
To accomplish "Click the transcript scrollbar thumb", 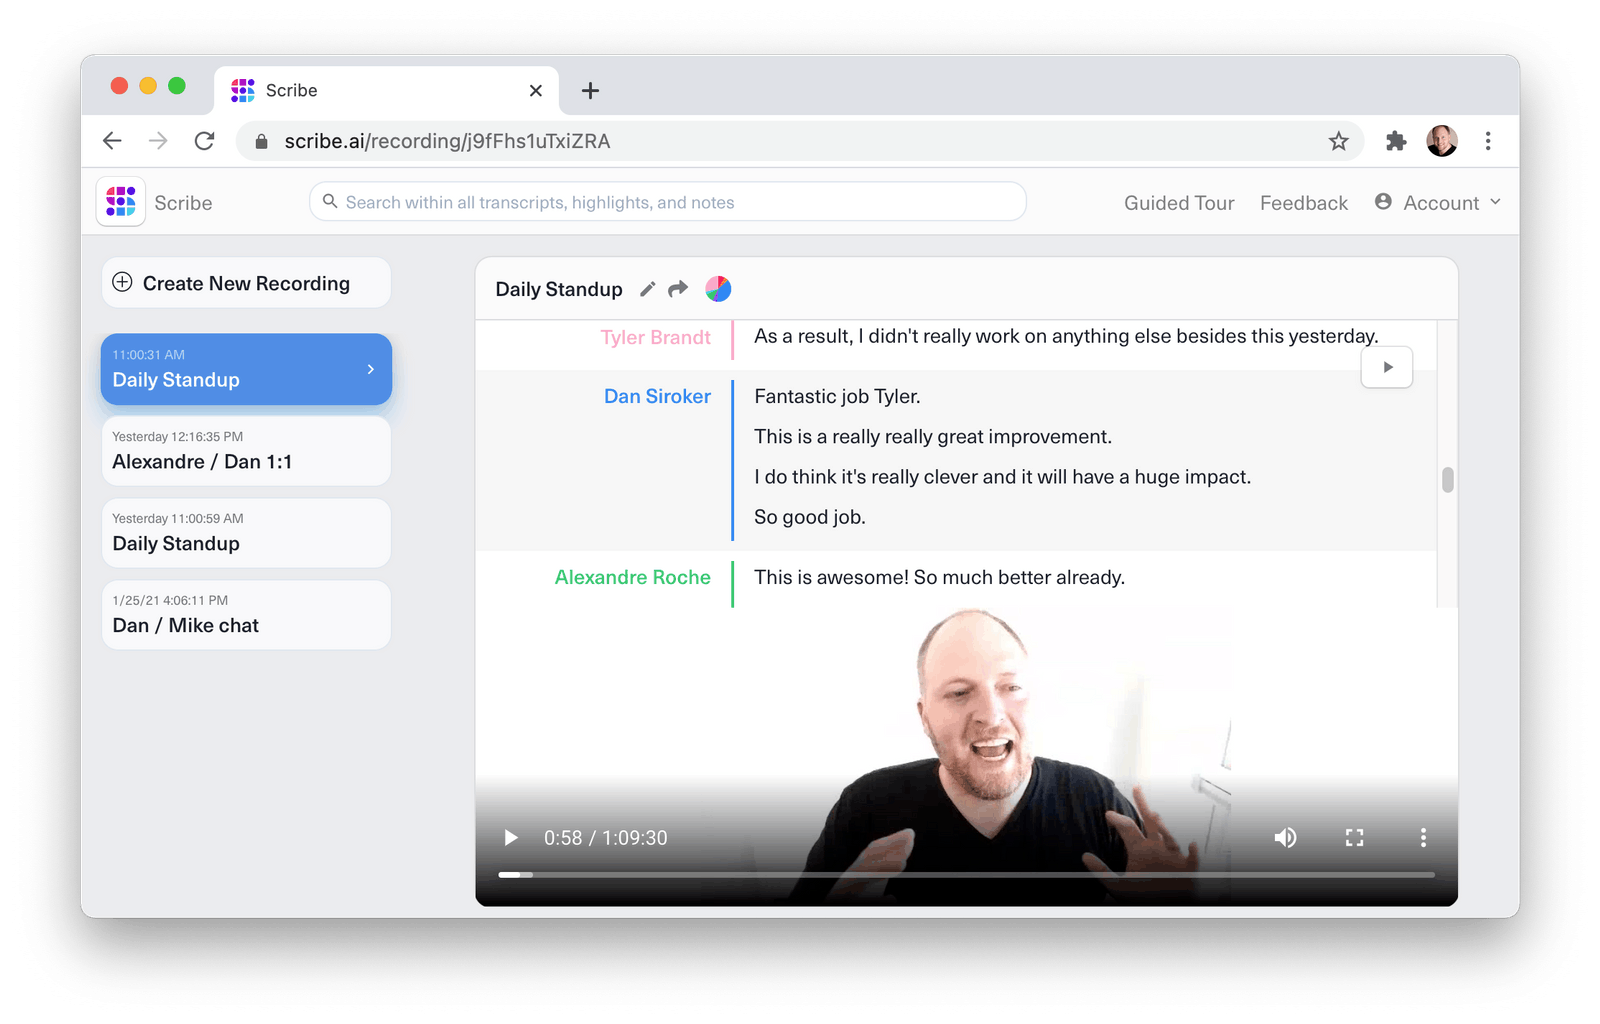I will click(1447, 480).
